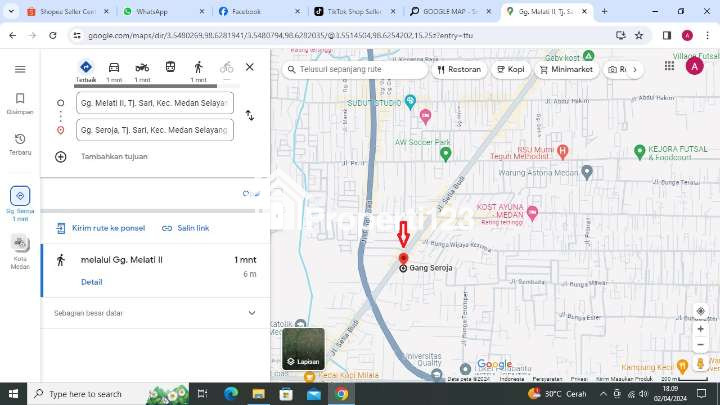Select best travel mode (Terbaik)
720x405 pixels.
[x=86, y=71]
